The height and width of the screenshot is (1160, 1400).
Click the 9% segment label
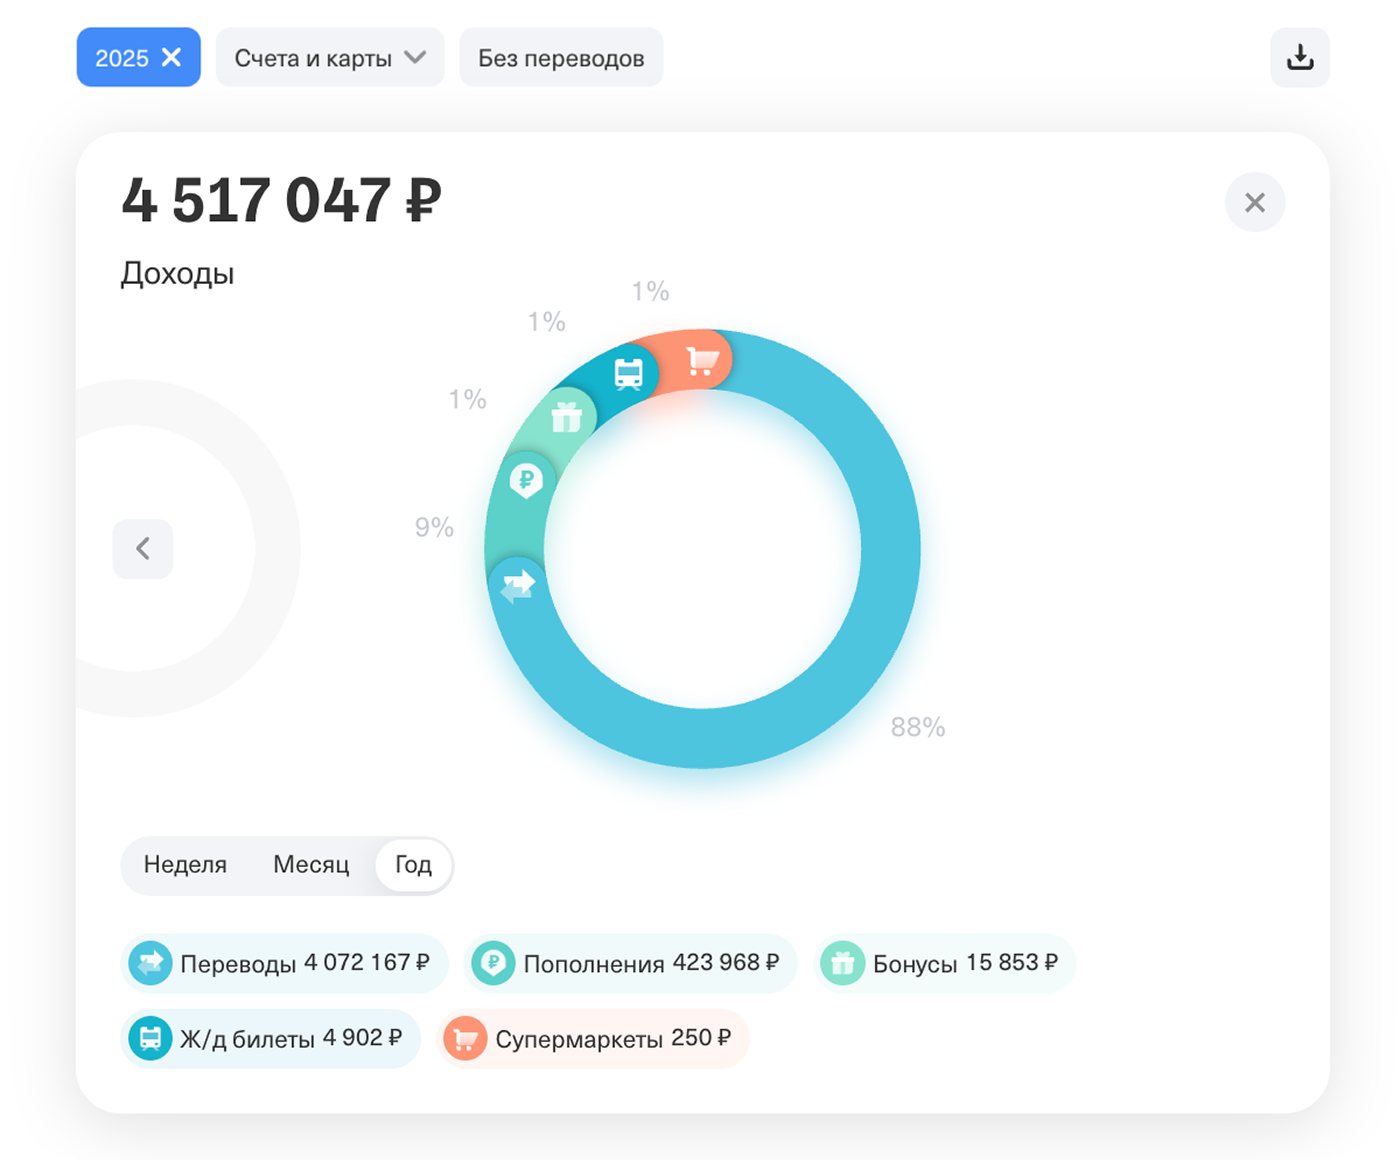coord(434,527)
